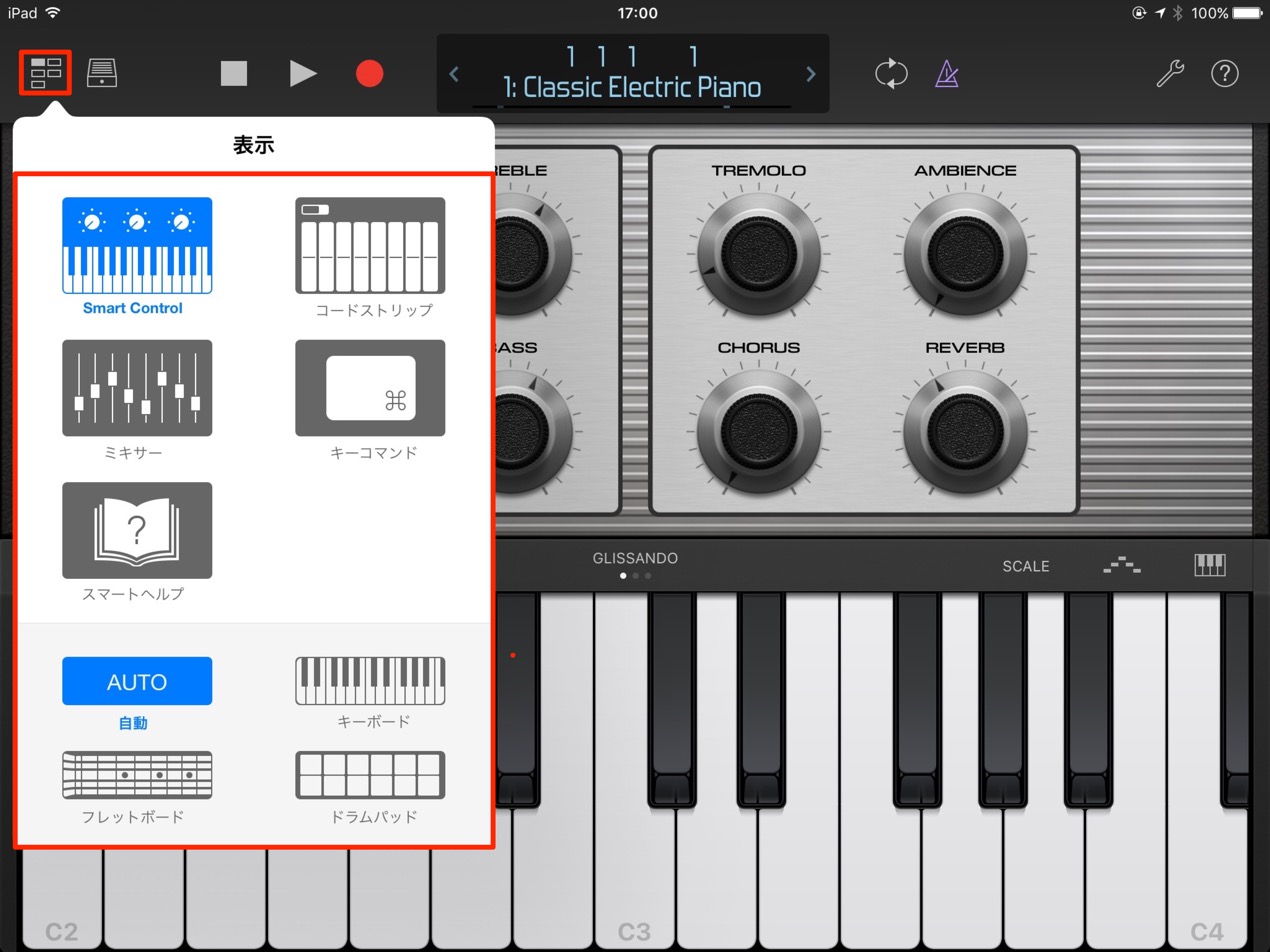Select the ミキサー view
Image resolution: width=1270 pixels, height=952 pixels.
coord(137,399)
